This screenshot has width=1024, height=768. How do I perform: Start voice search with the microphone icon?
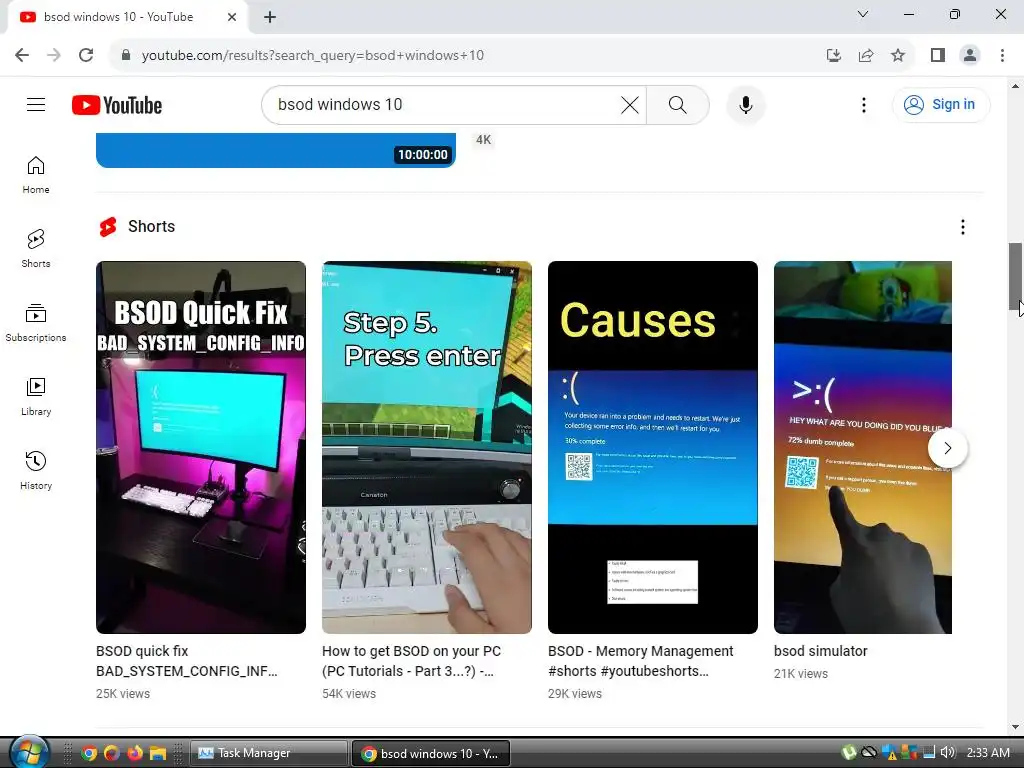point(745,104)
